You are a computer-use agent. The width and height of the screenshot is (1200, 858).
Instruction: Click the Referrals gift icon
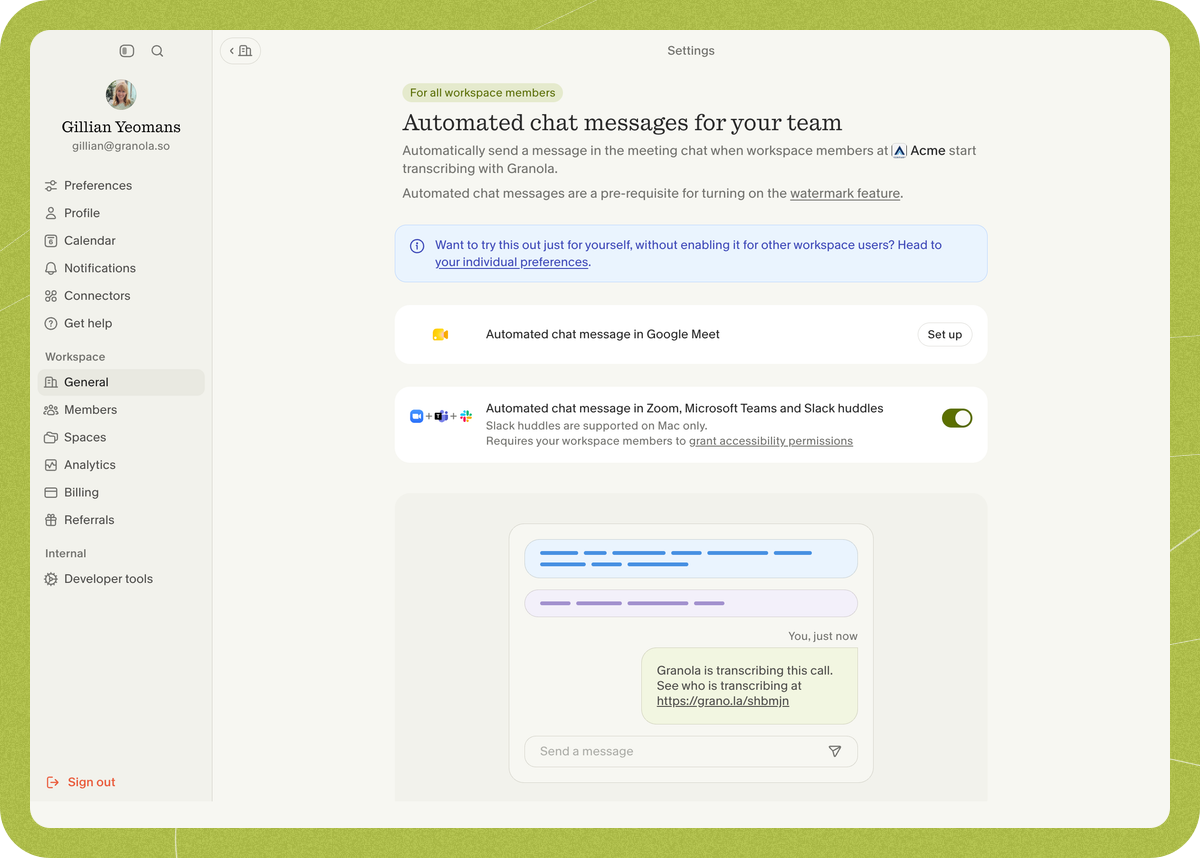click(51, 520)
